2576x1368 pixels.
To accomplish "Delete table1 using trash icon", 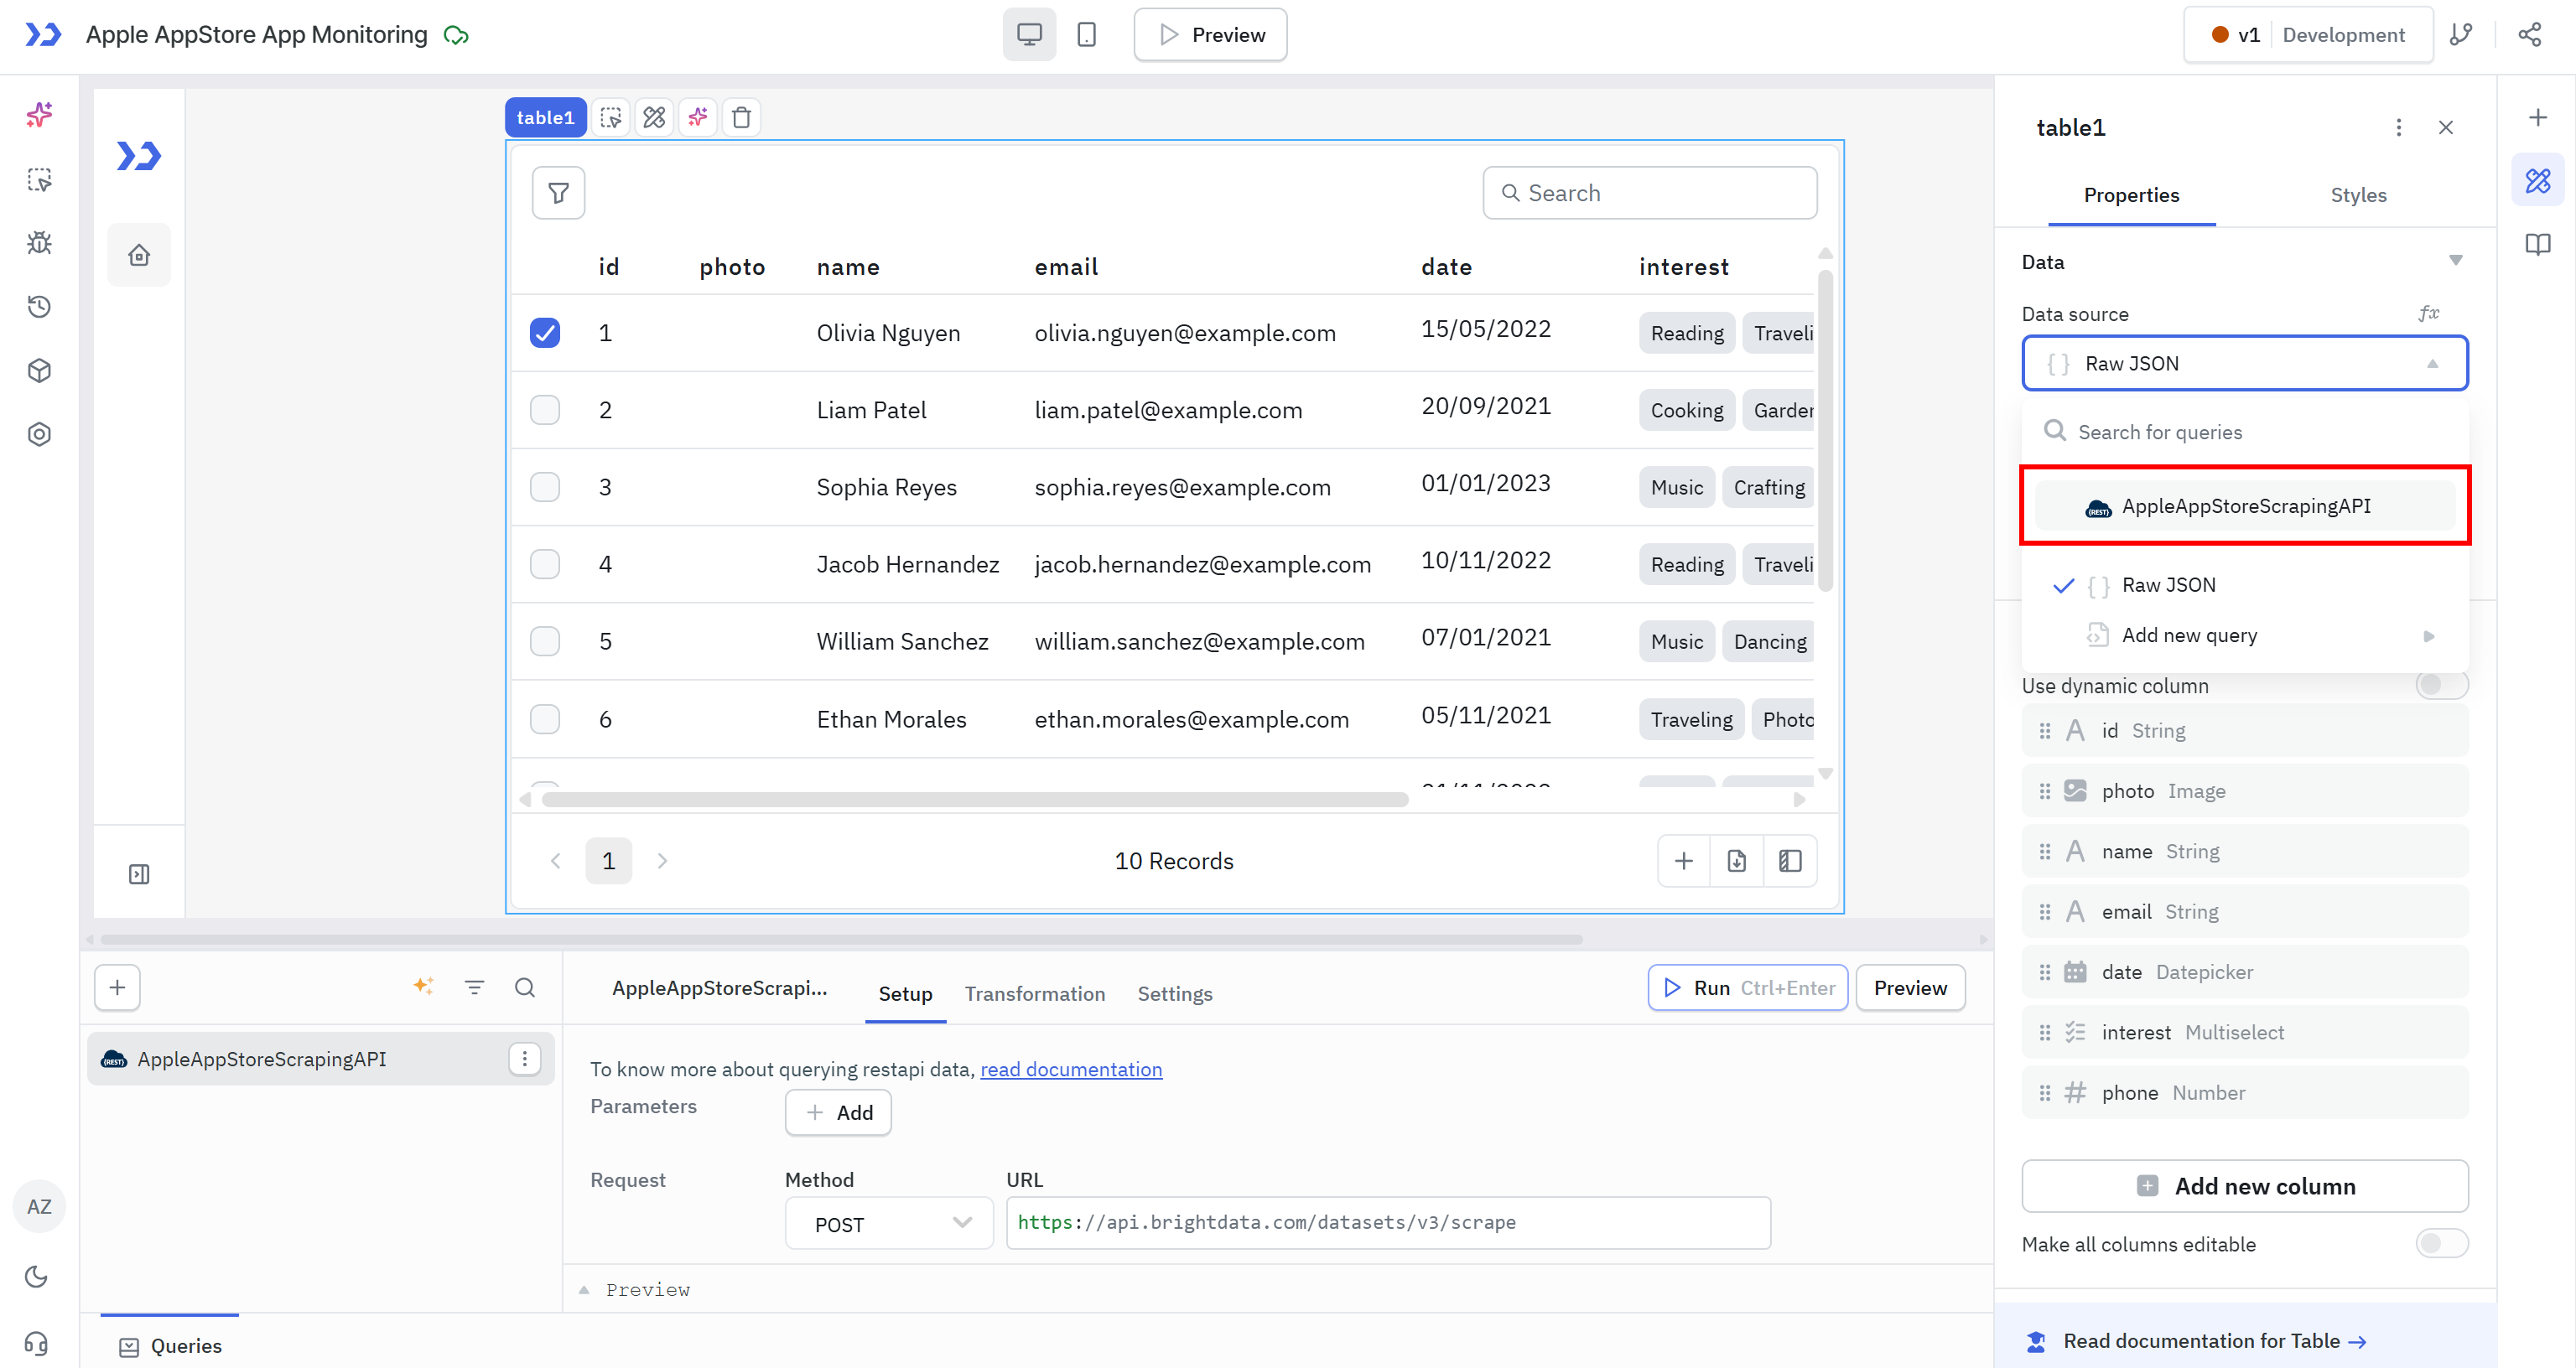I will (x=742, y=117).
